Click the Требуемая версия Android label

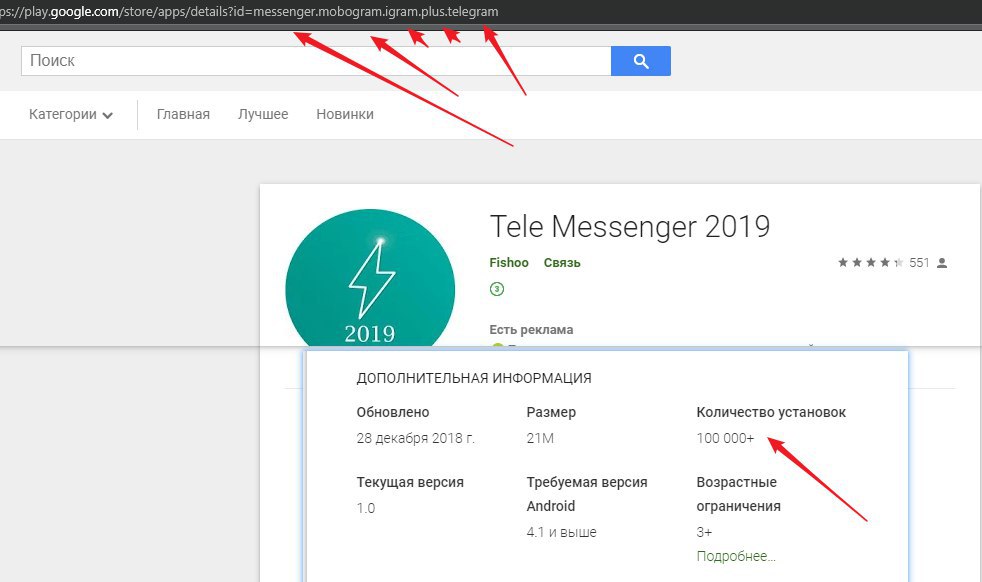(587, 494)
